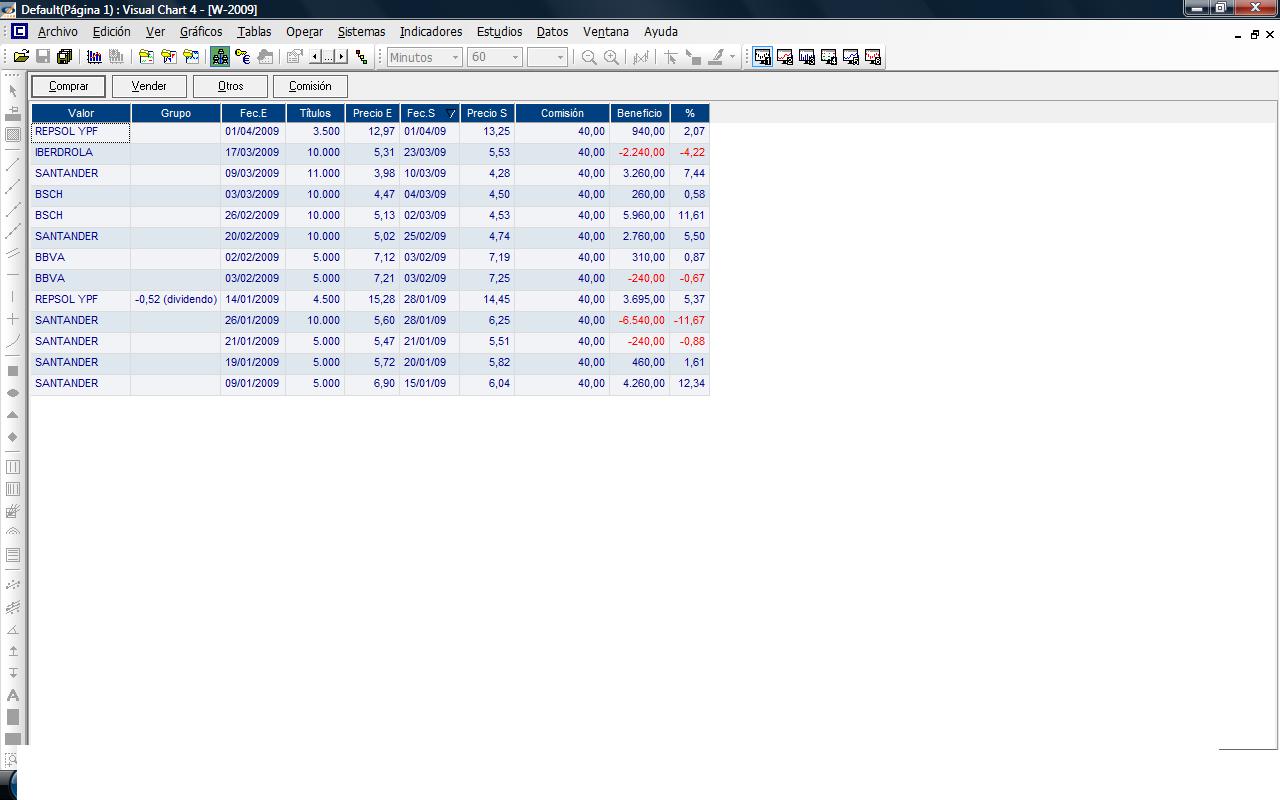Click the first folder-with-chart icon

point(146,57)
